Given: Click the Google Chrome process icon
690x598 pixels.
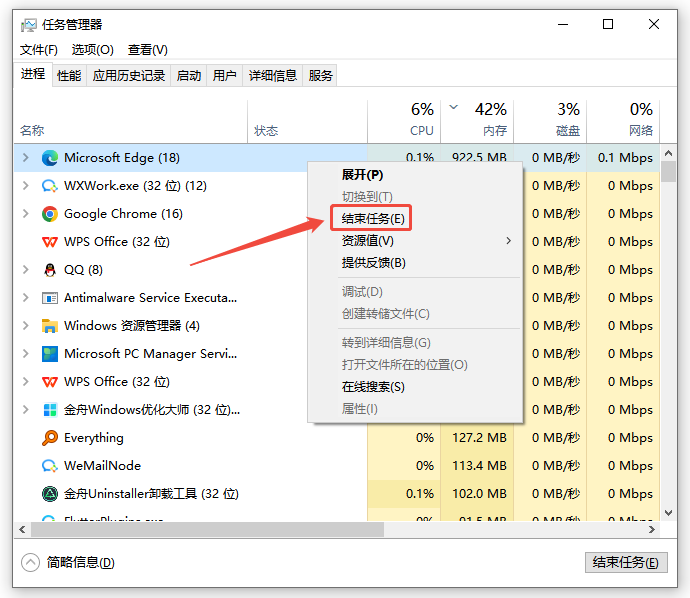Looking at the screenshot, I should point(50,214).
